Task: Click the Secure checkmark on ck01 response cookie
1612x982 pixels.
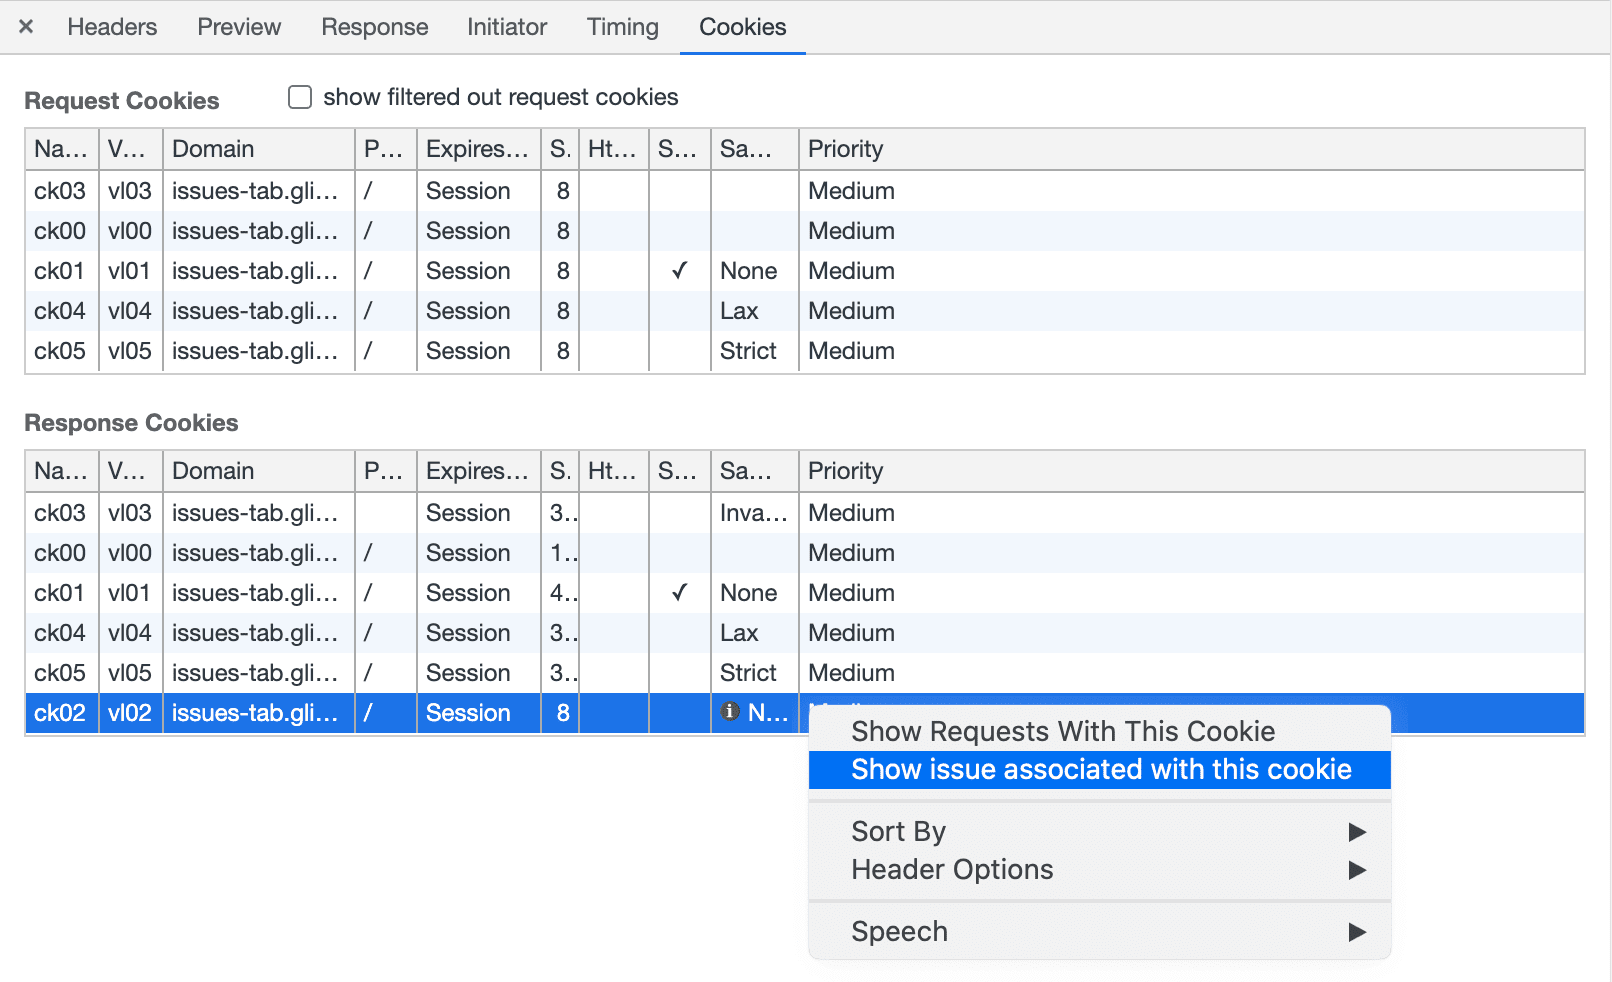Action: click(x=679, y=592)
